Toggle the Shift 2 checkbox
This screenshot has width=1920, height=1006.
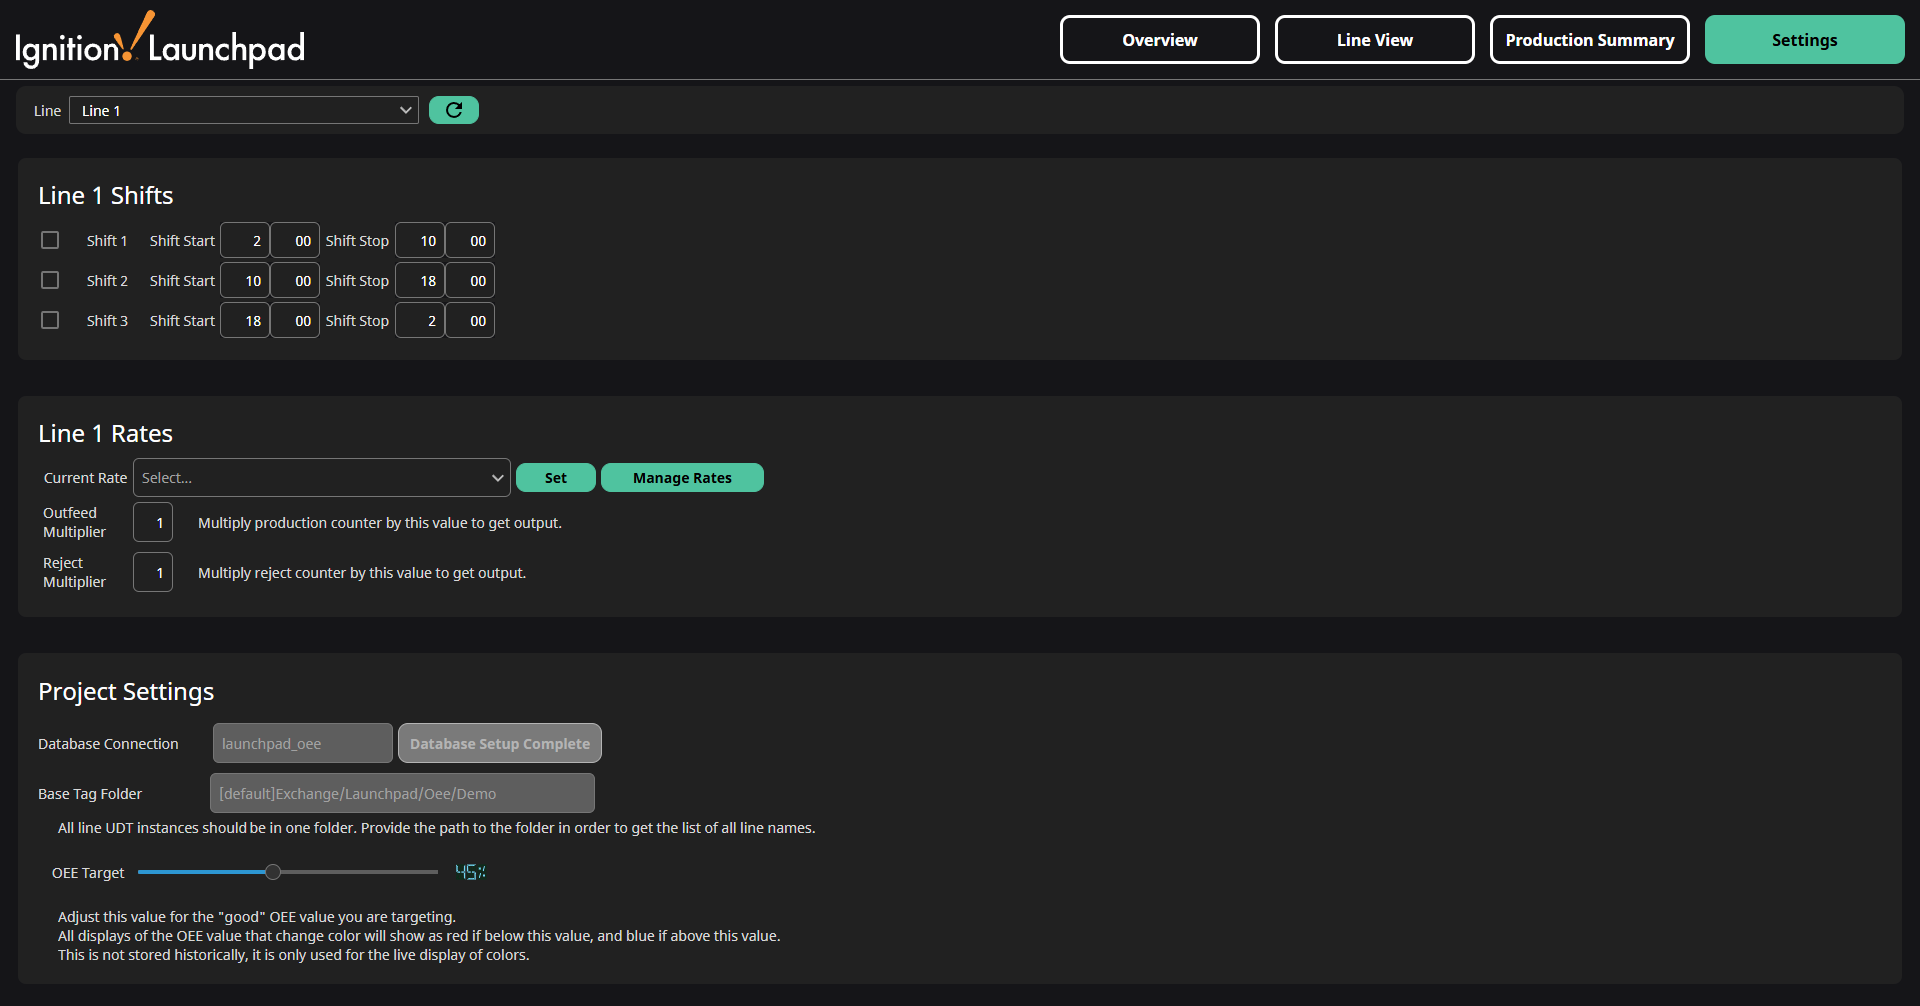coord(50,280)
